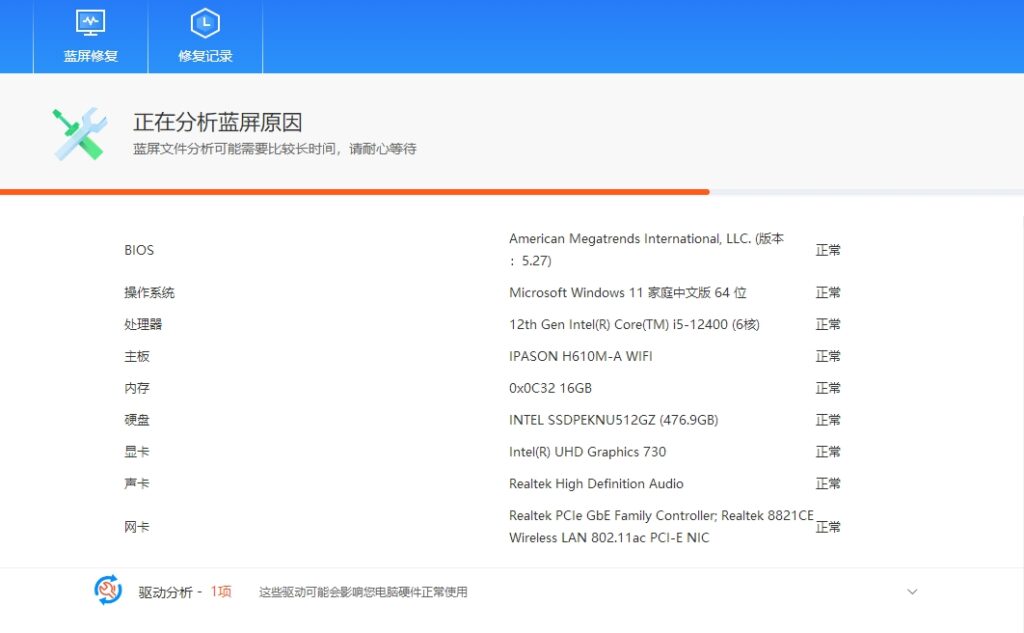1024x633 pixels.
Task: Click the 正在分析蓝屏原因 heading
Action: pos(218,123)
